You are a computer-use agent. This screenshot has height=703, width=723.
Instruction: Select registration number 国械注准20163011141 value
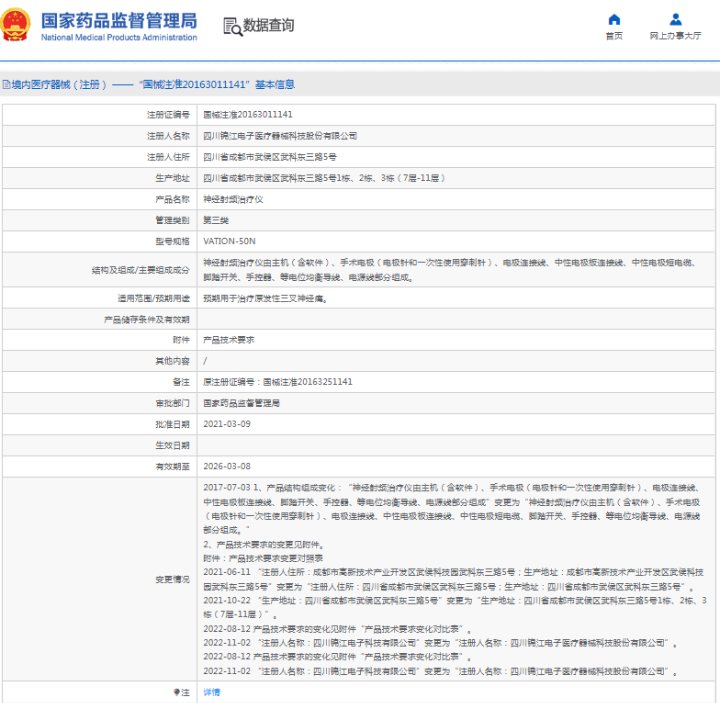pyautogui.click(x=248, y=115)
